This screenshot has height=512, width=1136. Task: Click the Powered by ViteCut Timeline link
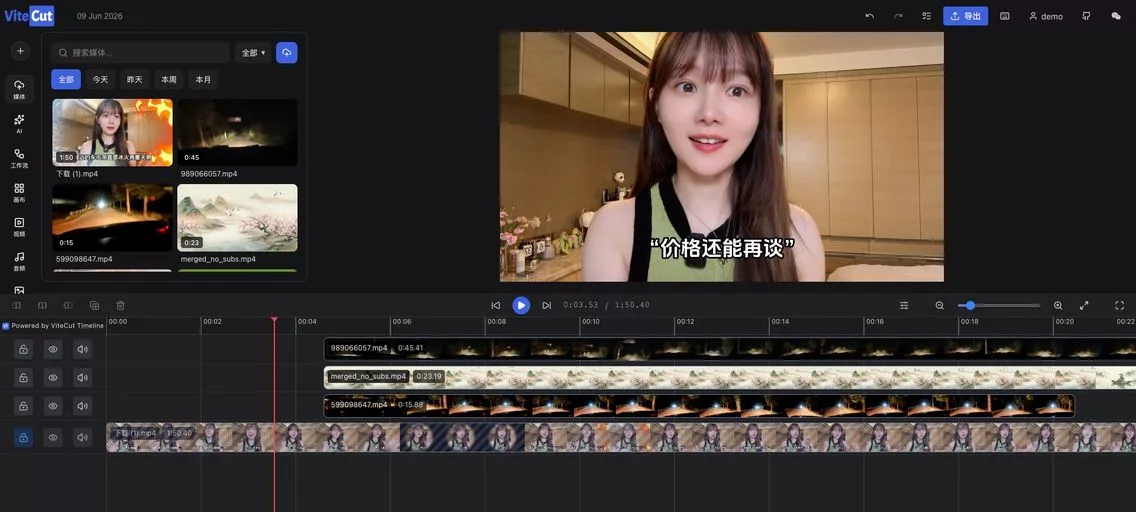point(53,326)
